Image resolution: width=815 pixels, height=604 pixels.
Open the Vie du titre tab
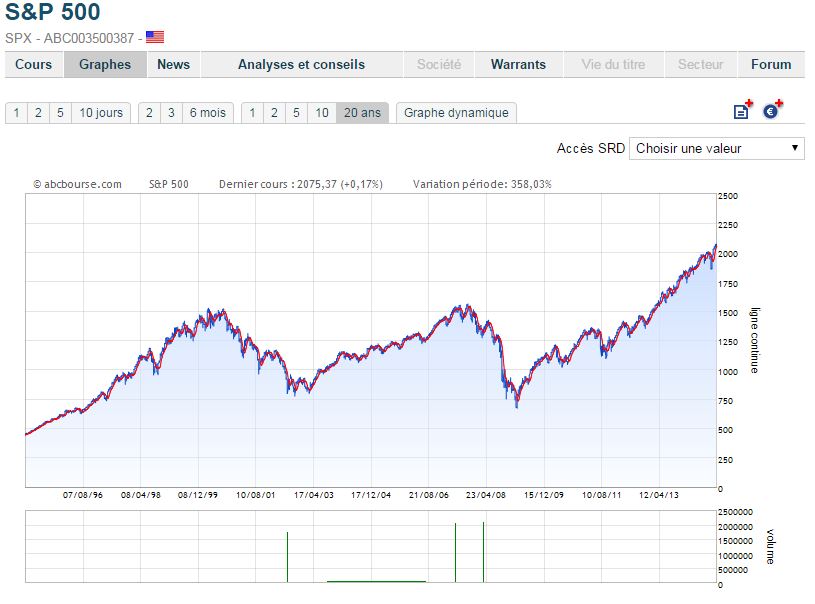[x=613, y=64]
